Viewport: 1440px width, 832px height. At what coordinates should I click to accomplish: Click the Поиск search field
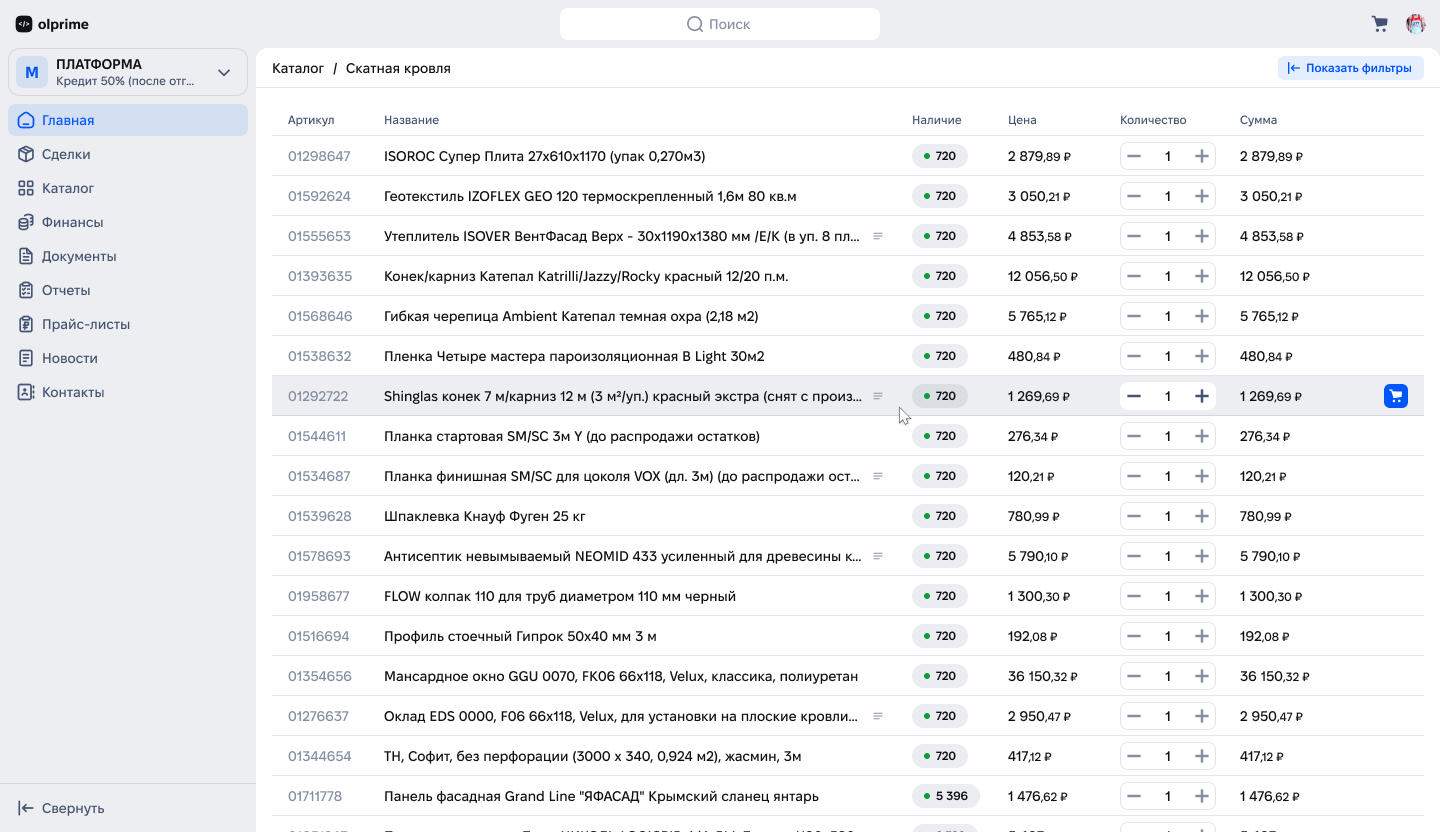click(720, 24)
